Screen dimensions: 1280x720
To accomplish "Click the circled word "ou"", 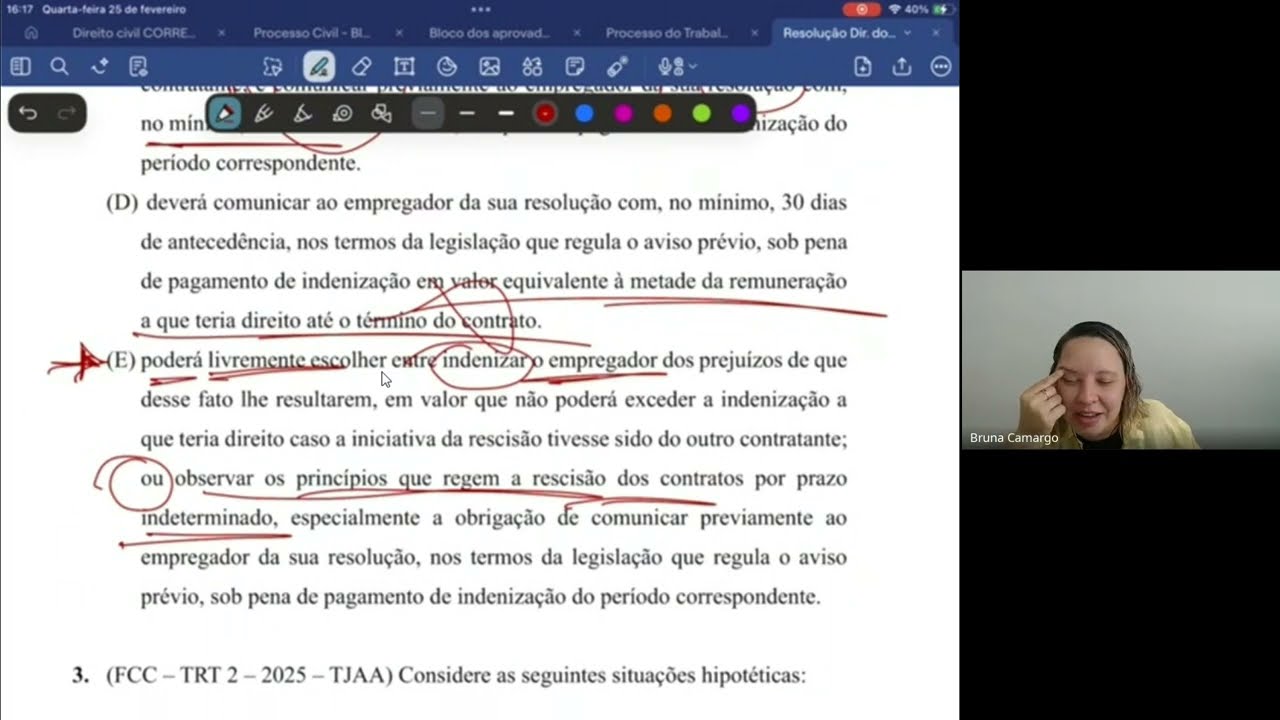I will (152, 479).
